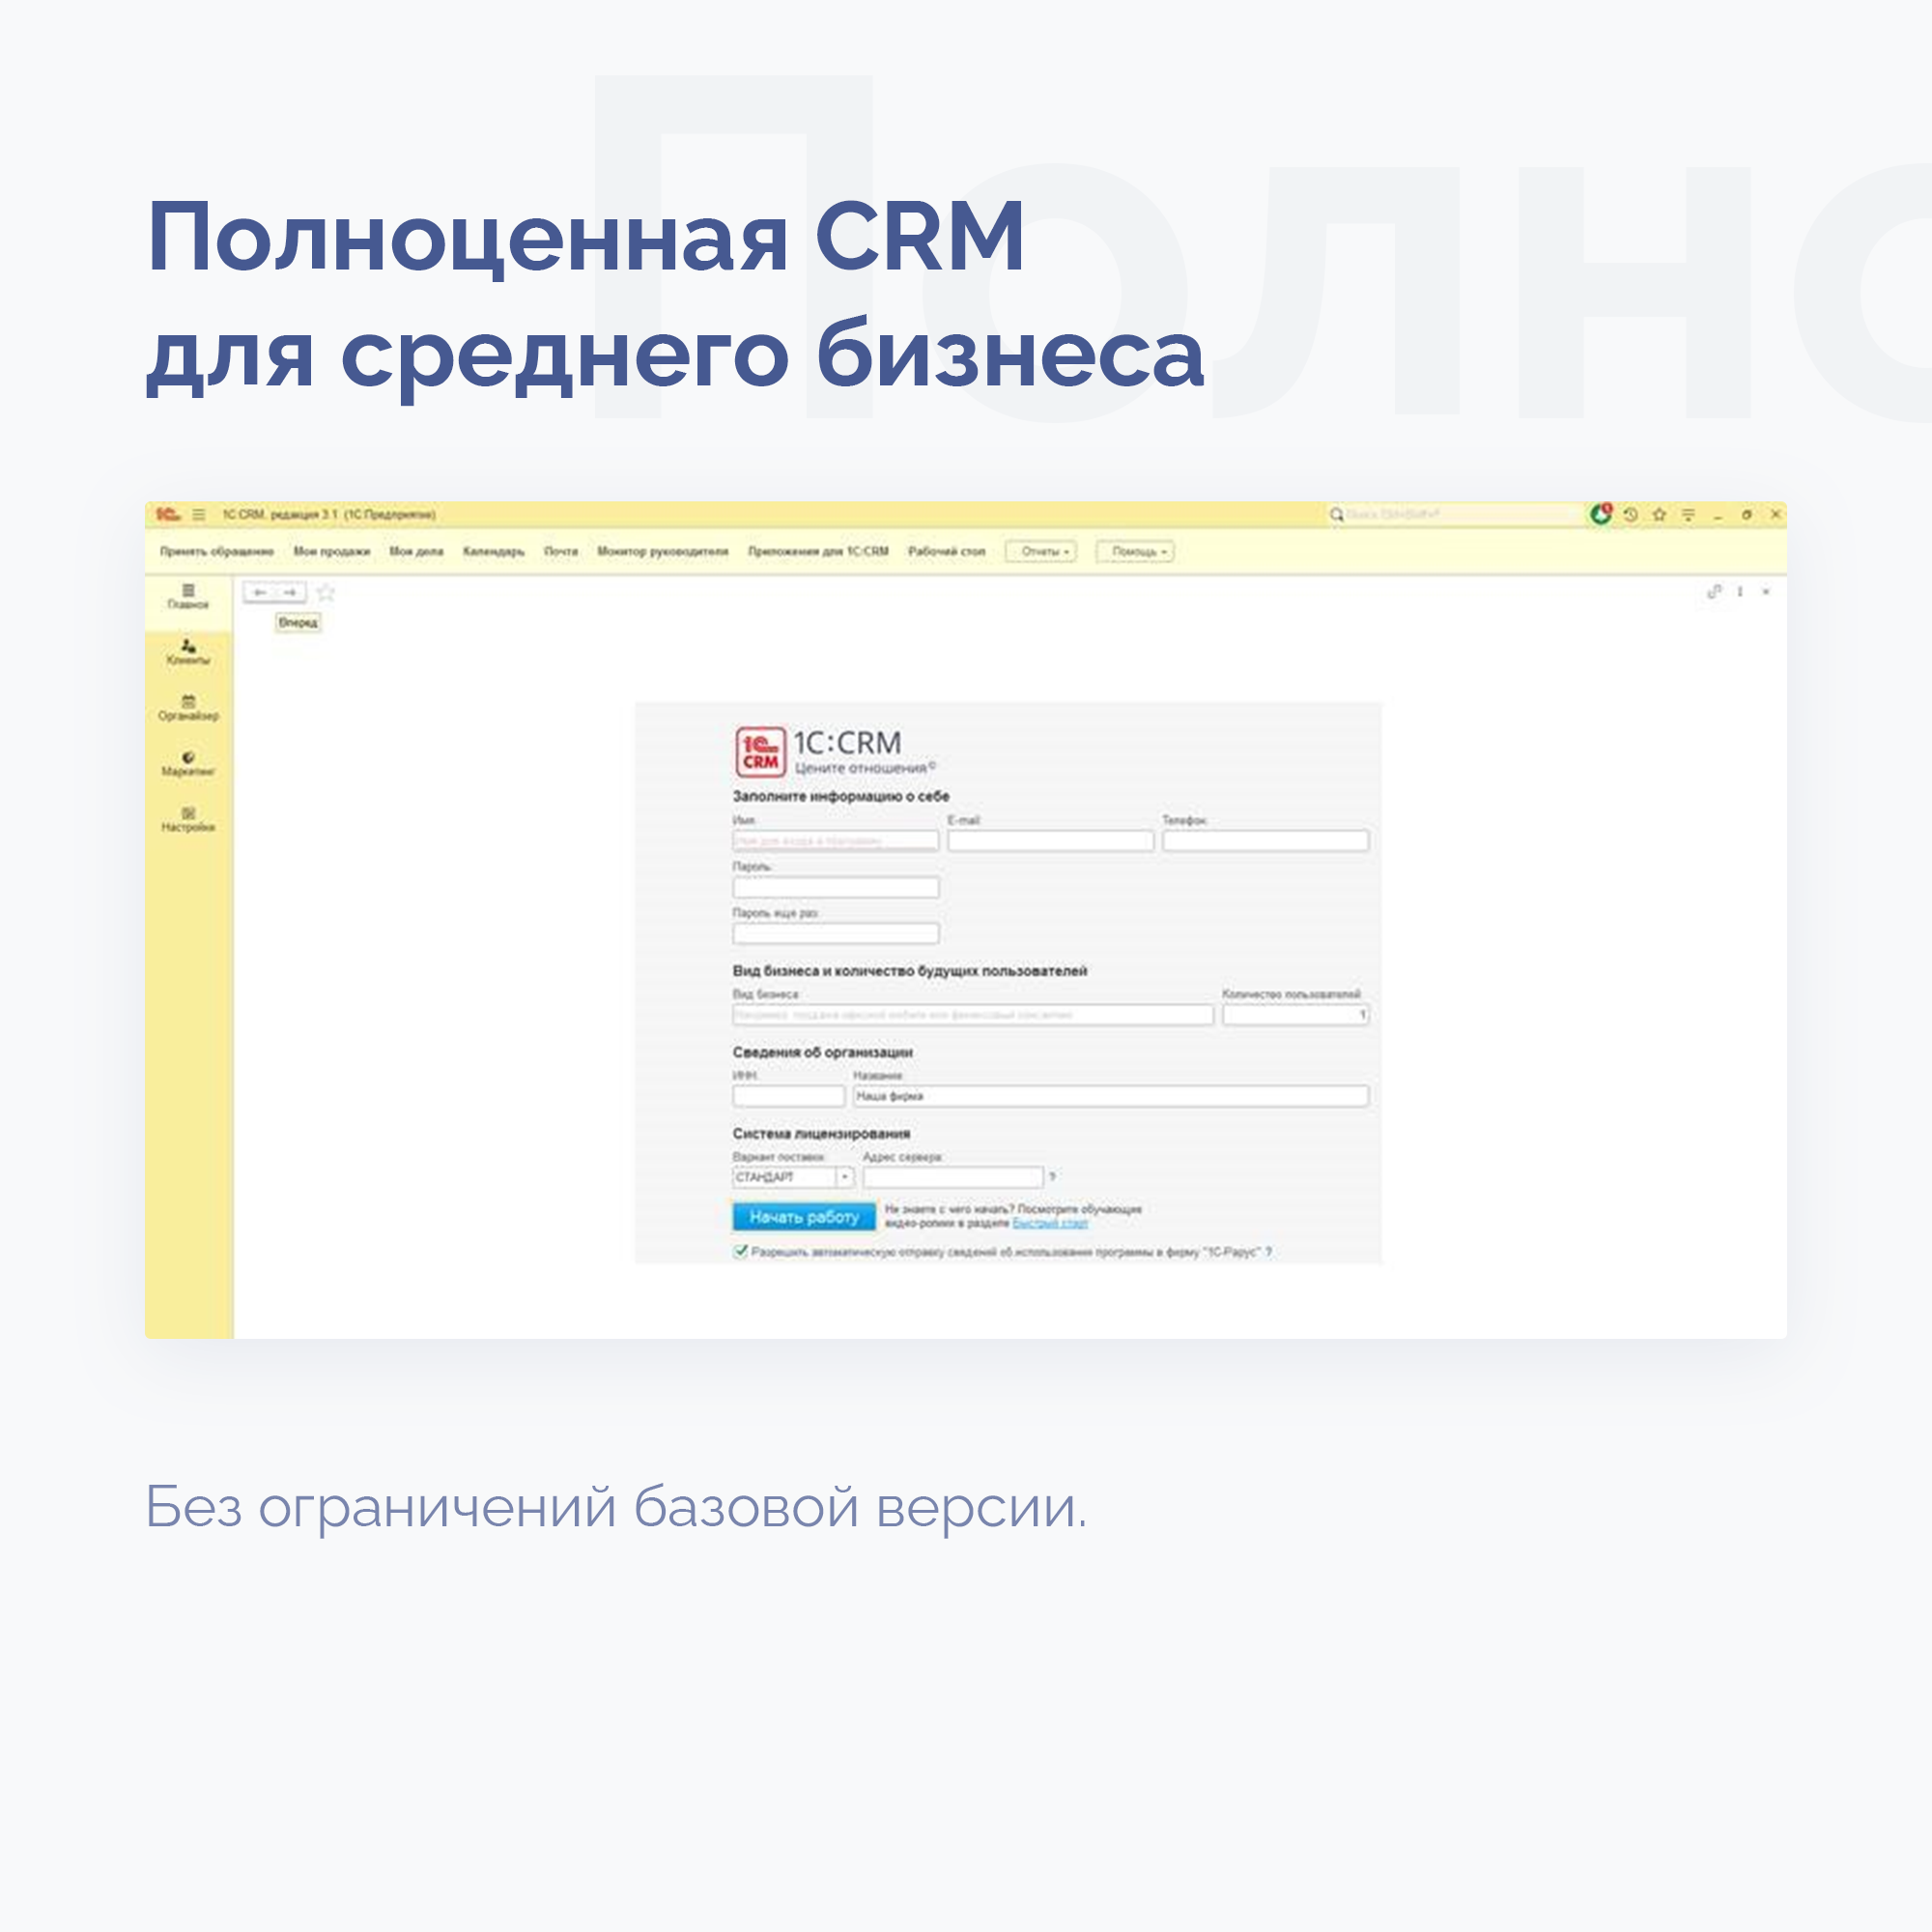1932x1932 pixels.
Task: Click the link icon at form top right
Action: coord(1714,592)
